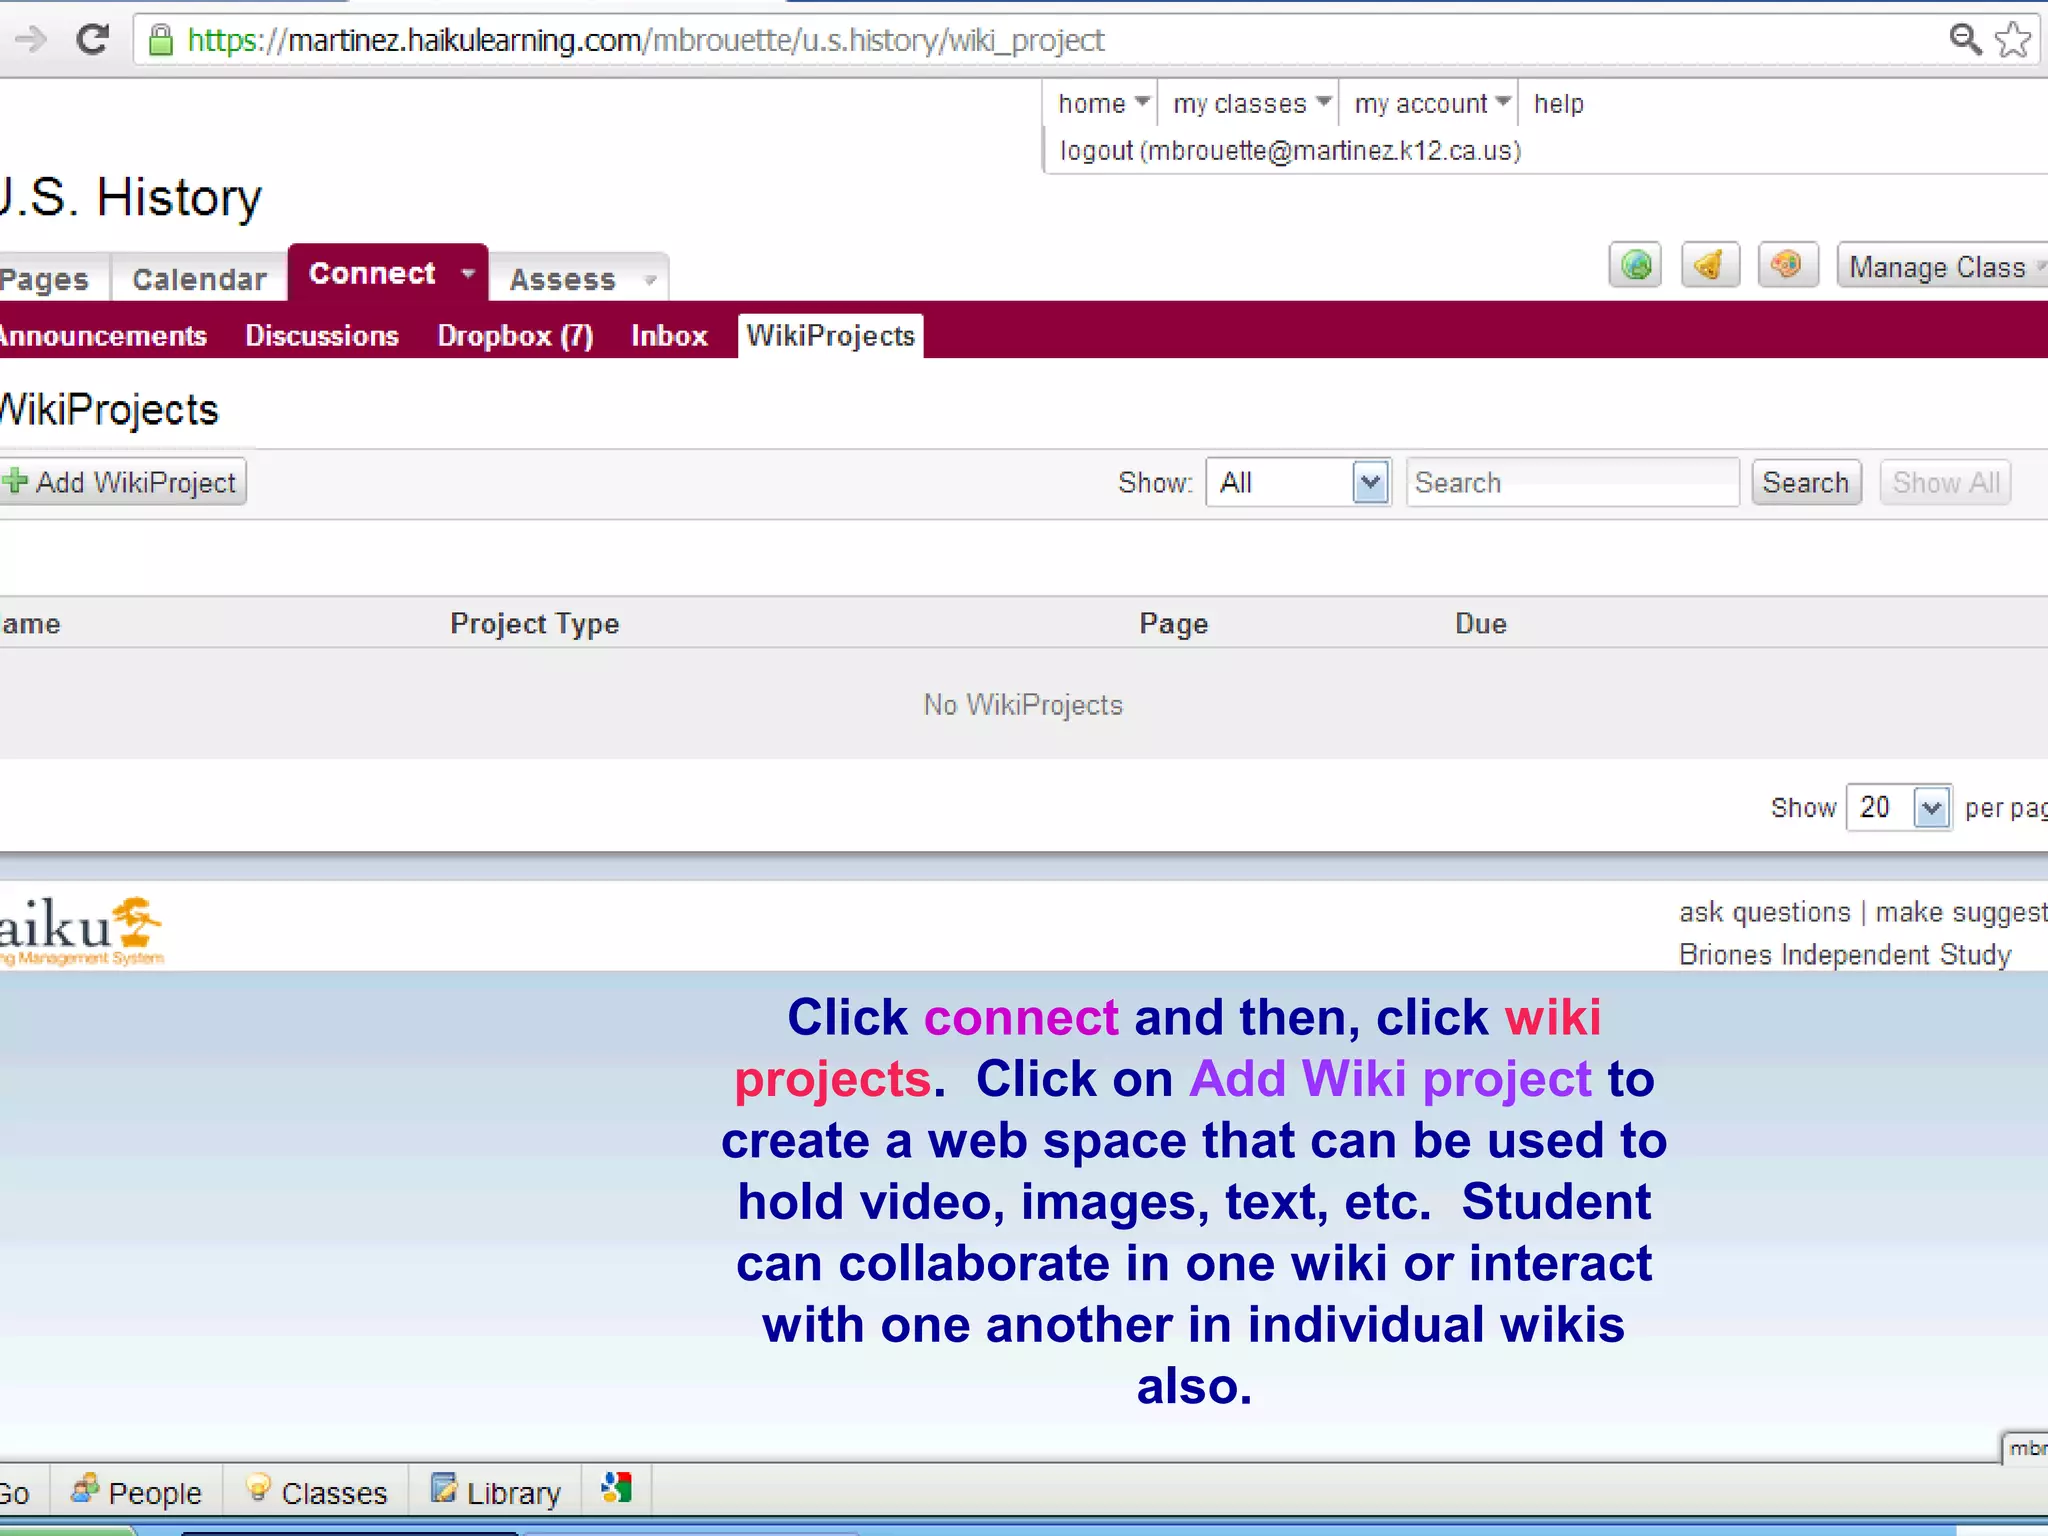Click the Show All button
This screenshot has width=2048, height=1536.
[x=1945, y=483]
